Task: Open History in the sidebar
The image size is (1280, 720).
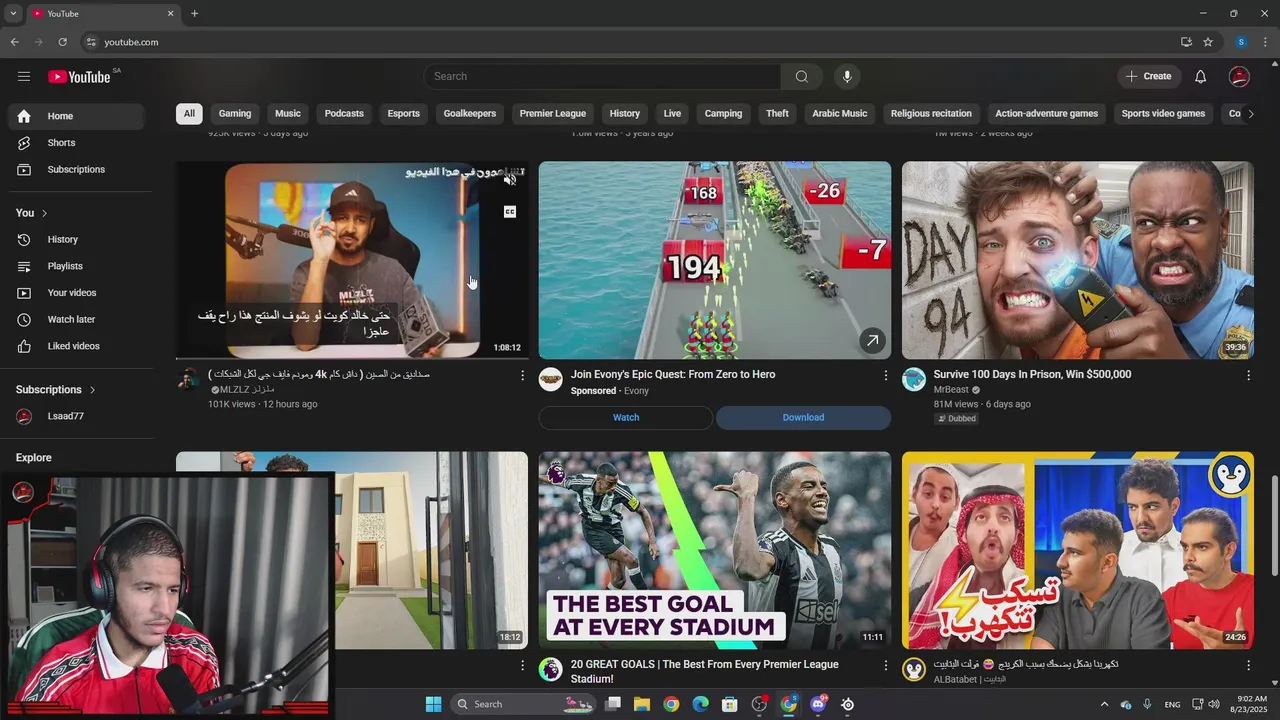Action: pyautogui.click(x=76, y=239)
